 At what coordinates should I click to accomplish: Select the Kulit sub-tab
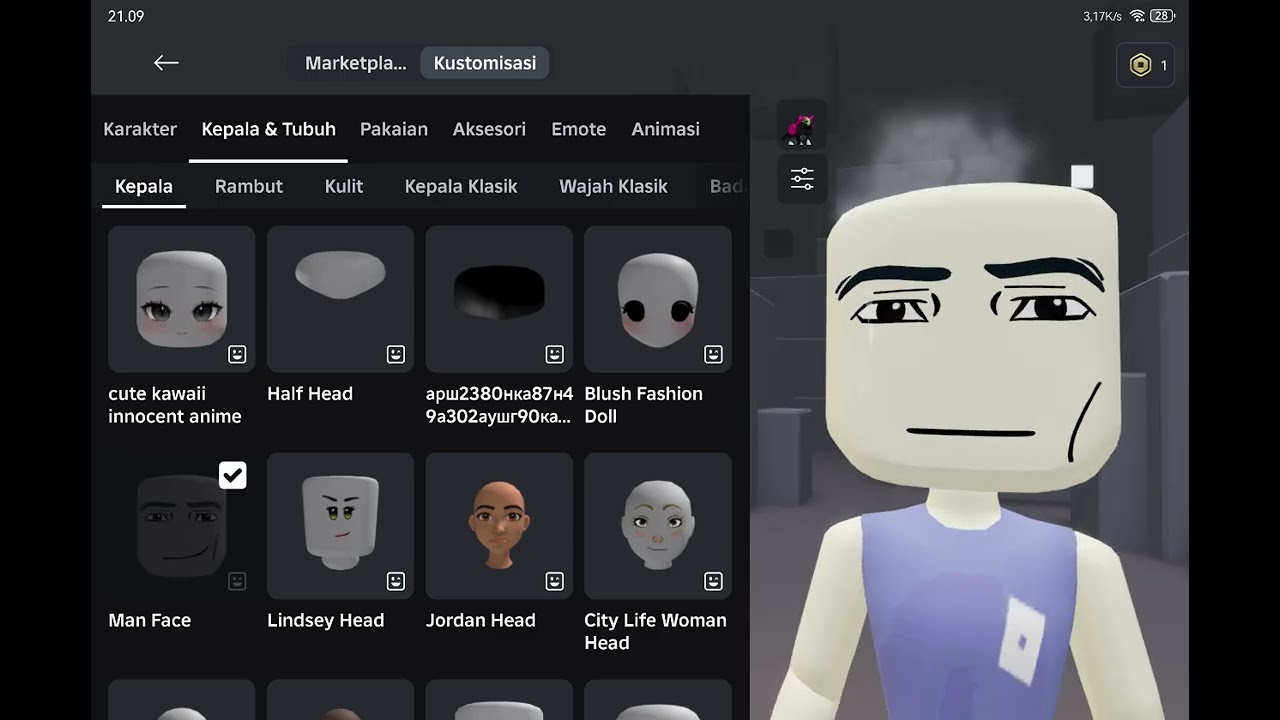click(x=344, y=186)
